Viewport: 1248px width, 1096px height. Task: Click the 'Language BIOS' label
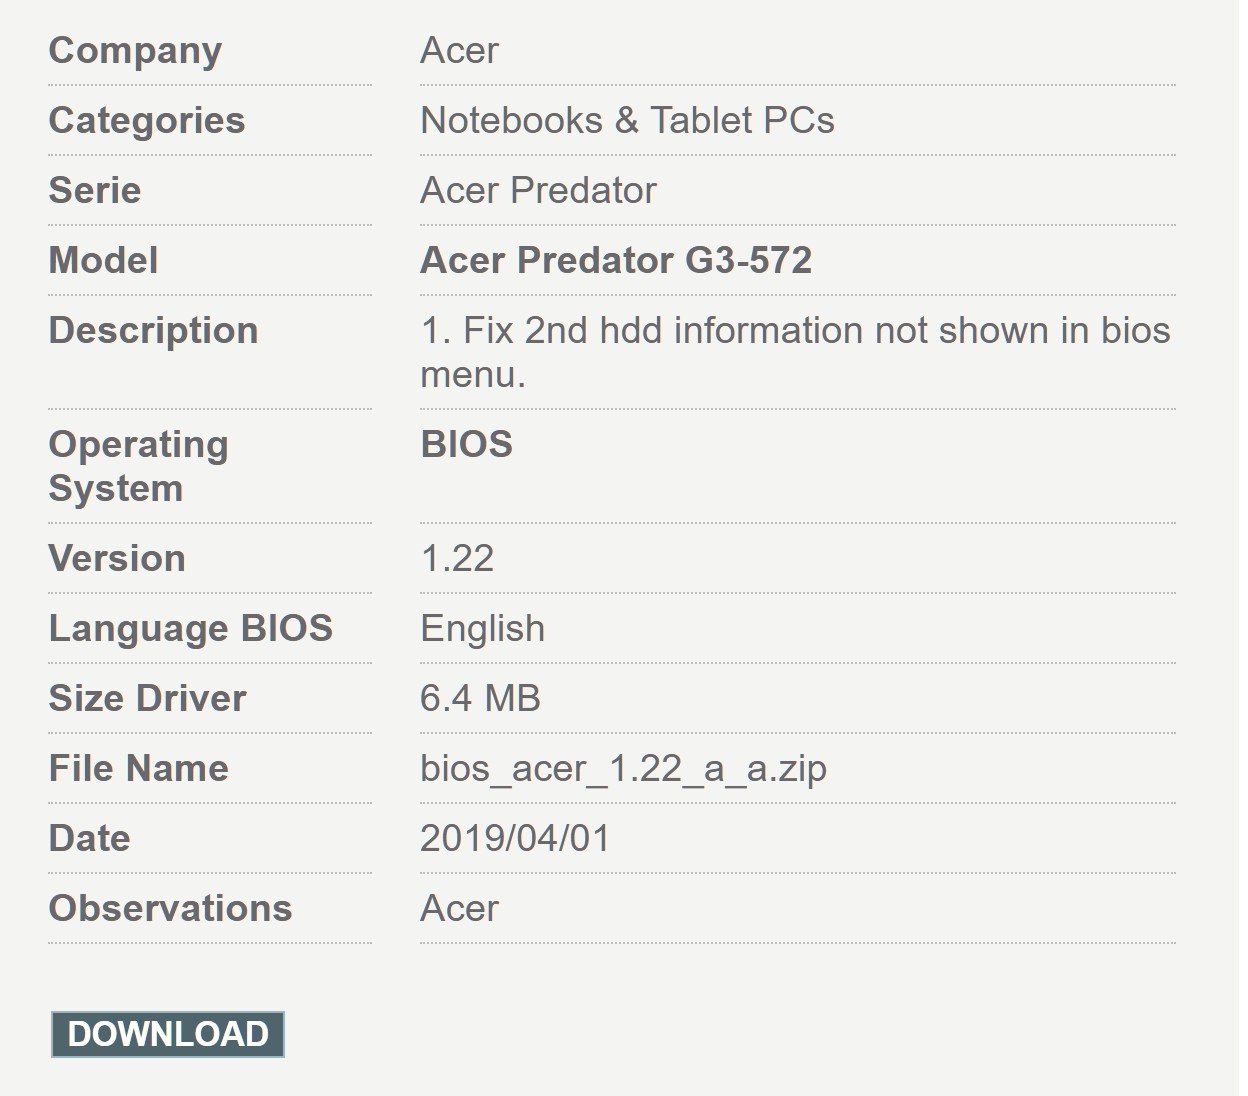tap(190, 628)
